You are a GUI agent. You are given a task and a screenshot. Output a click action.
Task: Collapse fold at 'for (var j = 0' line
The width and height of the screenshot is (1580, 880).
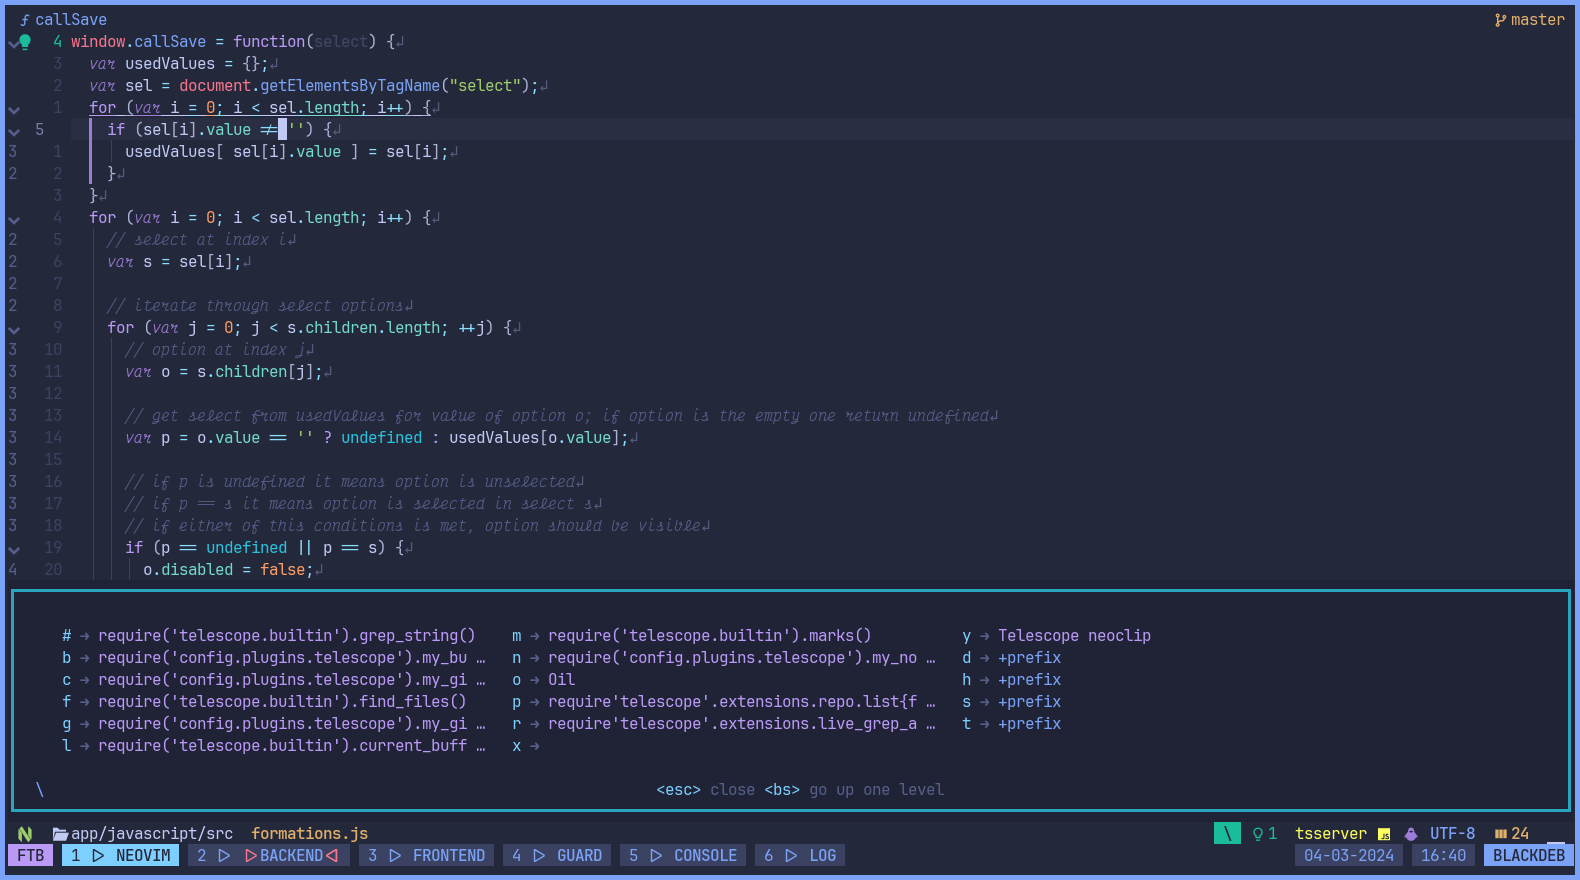click(x=13, y=329)
